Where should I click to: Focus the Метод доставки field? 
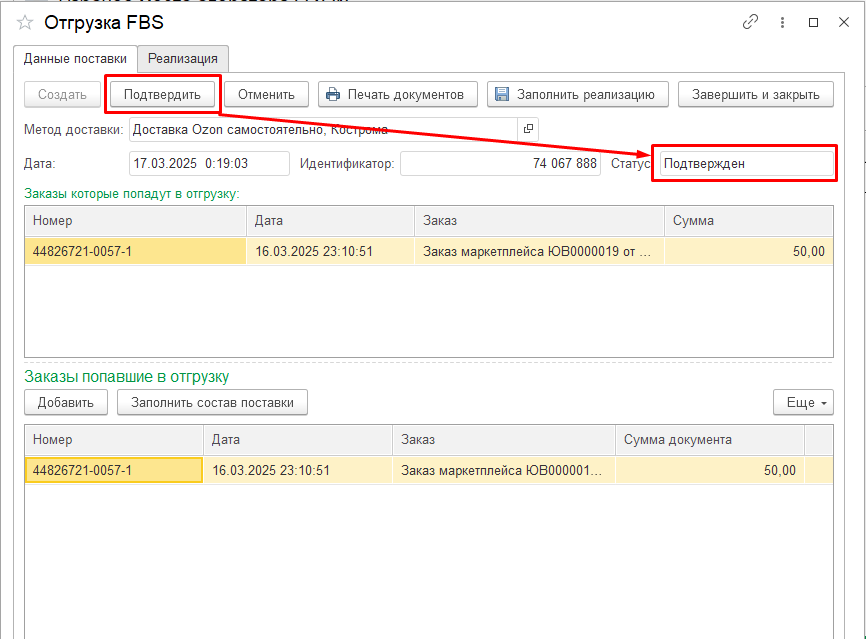(324, 129)
